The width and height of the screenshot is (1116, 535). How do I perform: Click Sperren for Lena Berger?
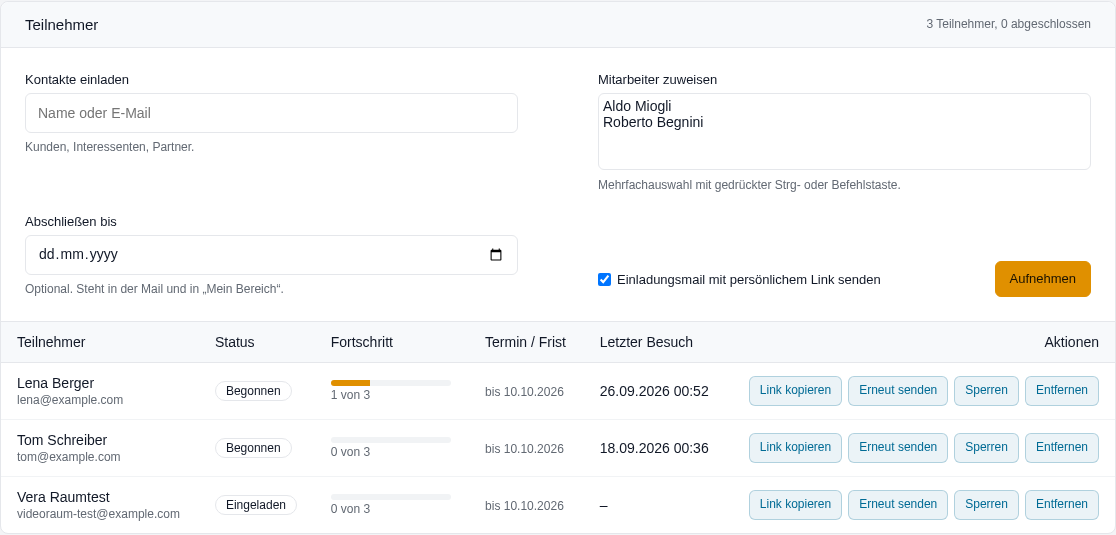986,391
